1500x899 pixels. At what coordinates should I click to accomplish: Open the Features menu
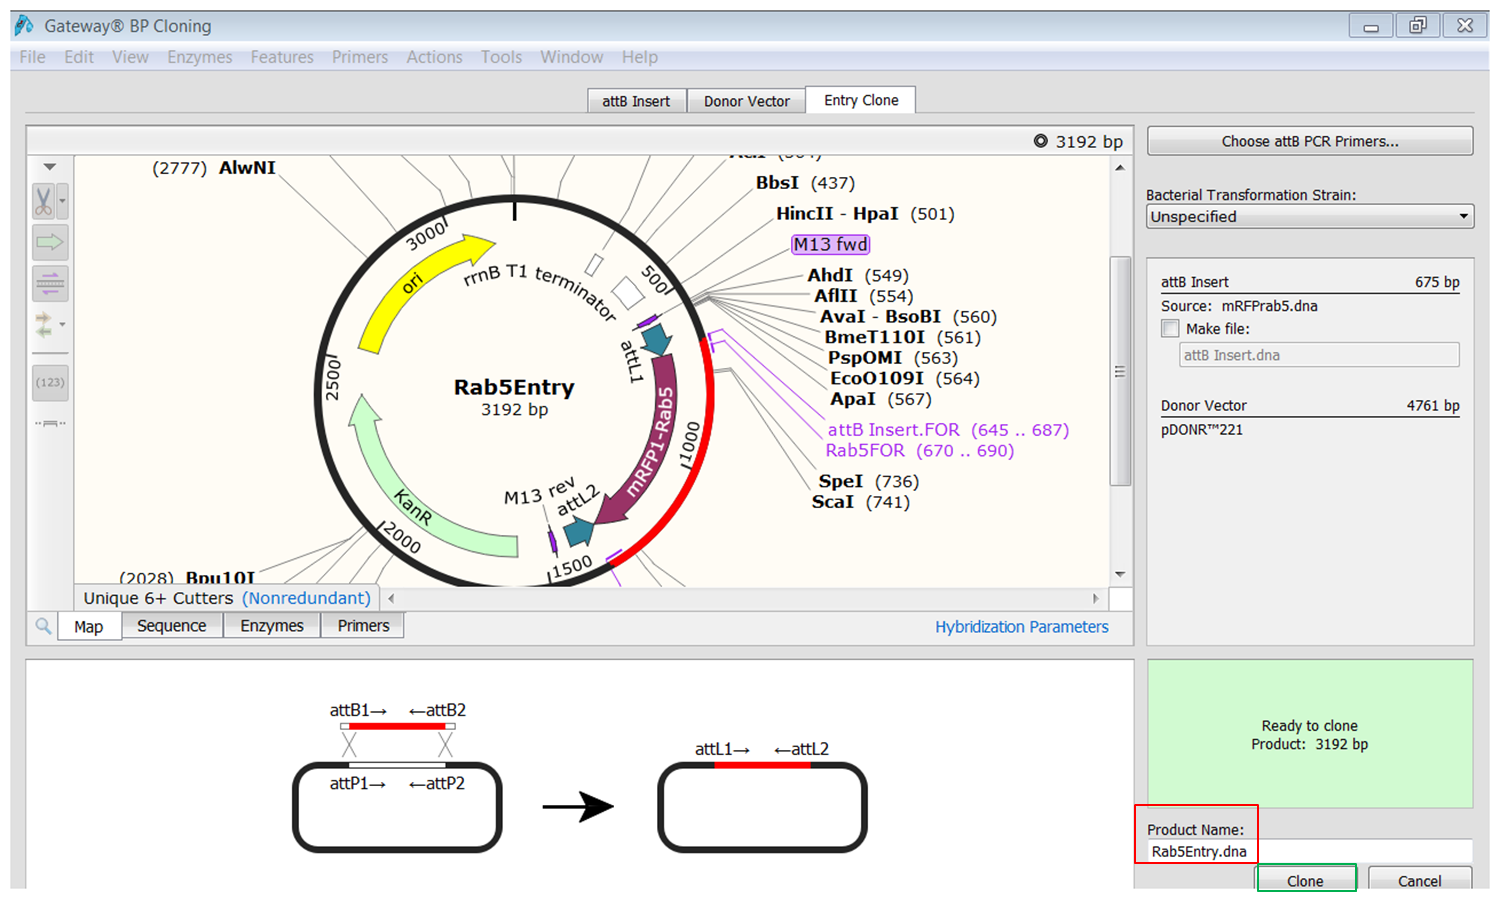click(282, 57)
